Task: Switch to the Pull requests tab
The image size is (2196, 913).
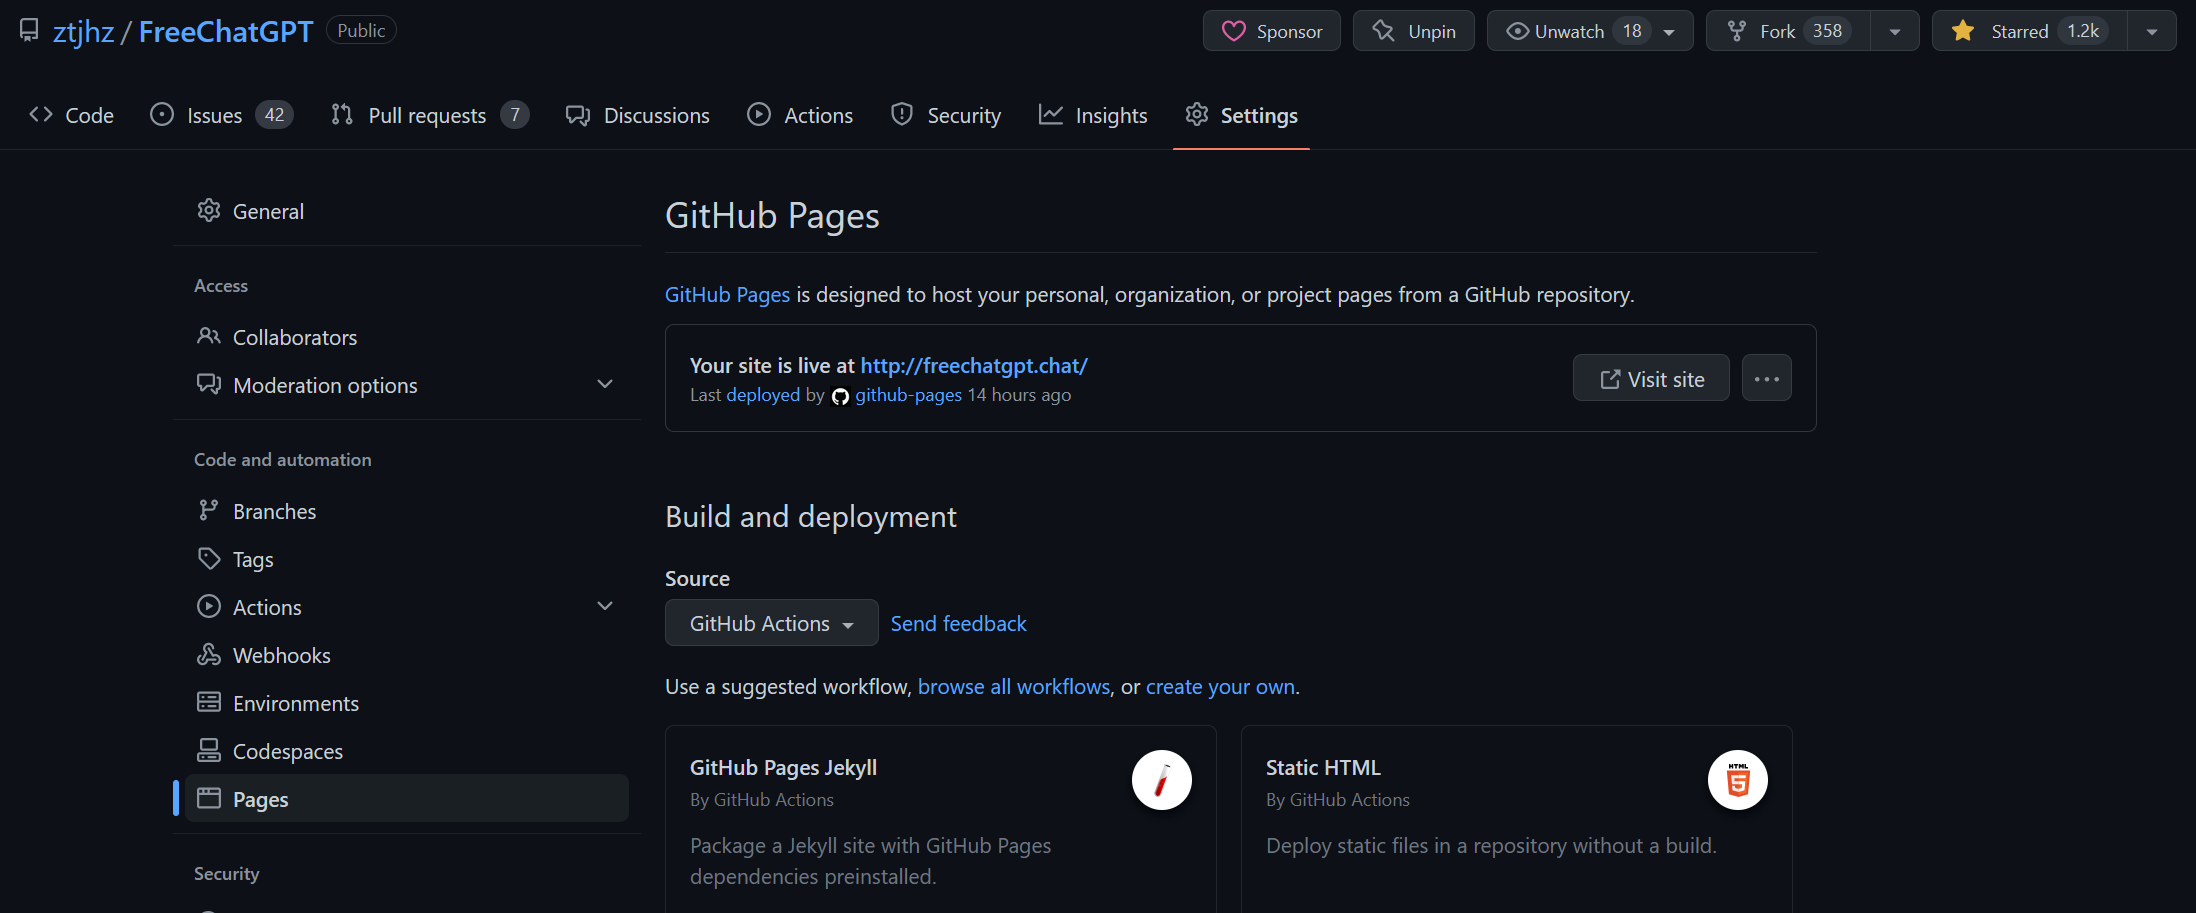Action: coord(428,115)
